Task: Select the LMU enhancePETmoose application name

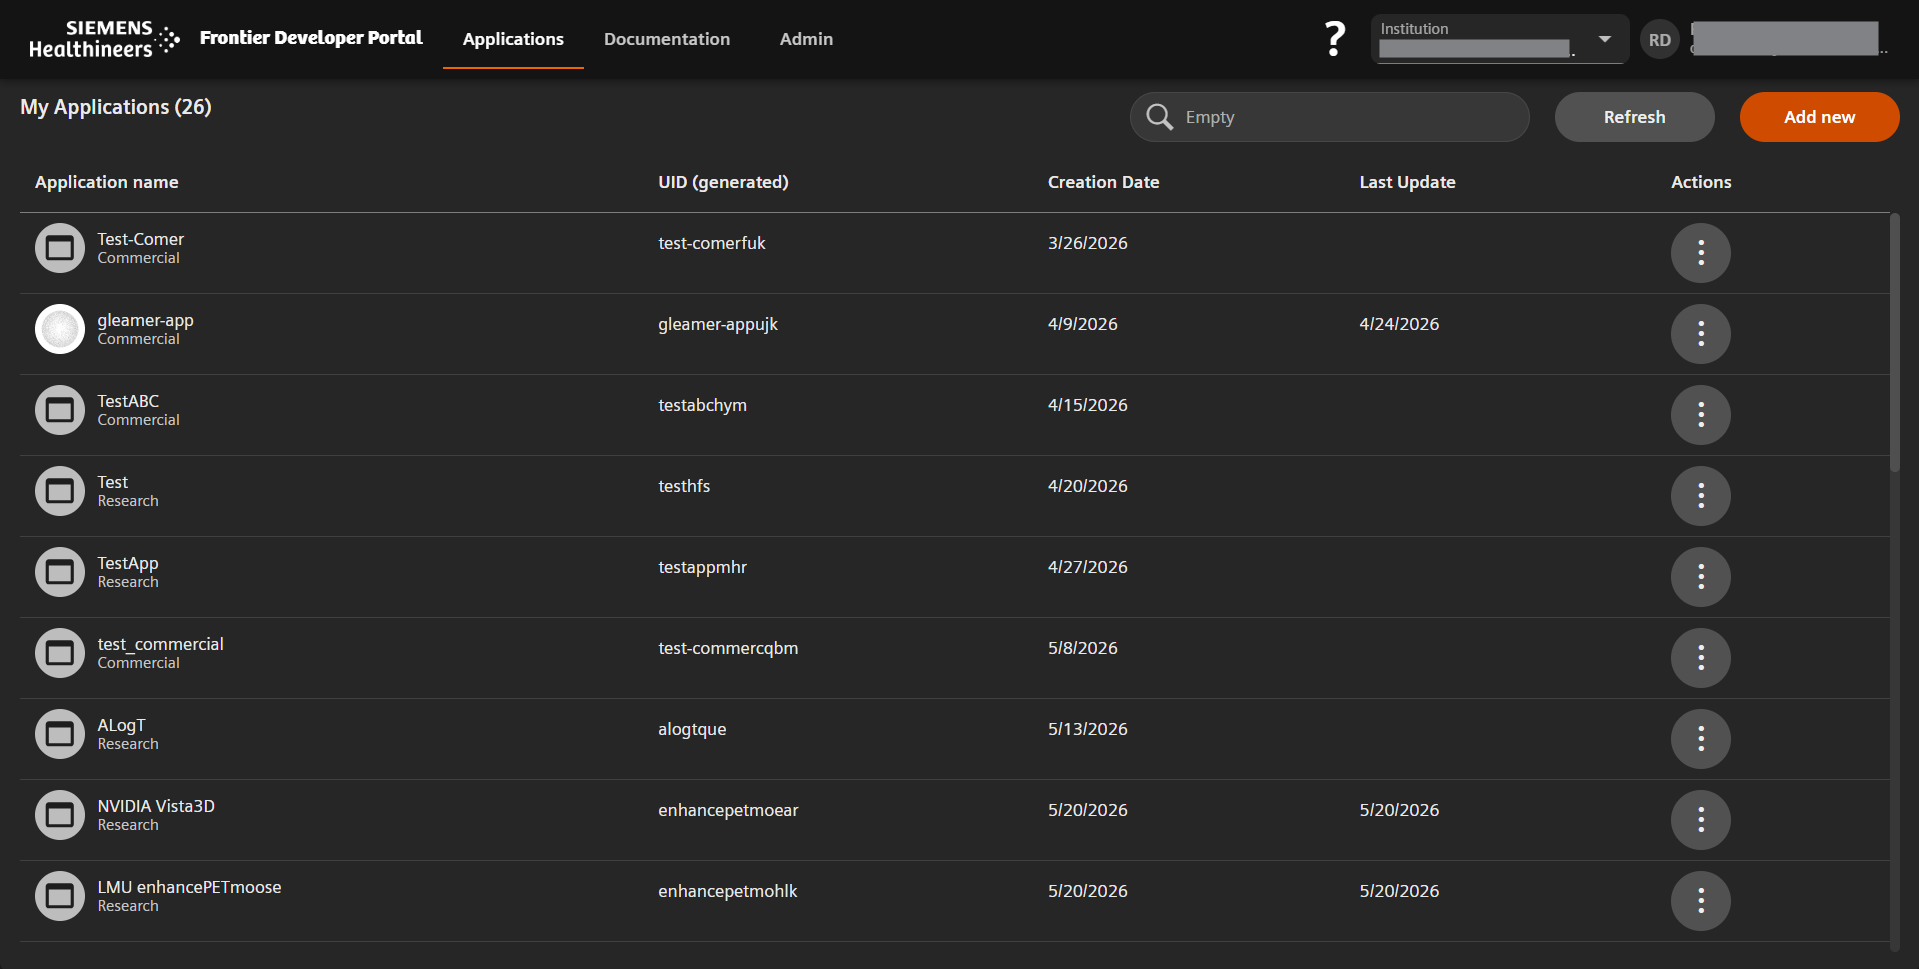Action: click(189, 887)
